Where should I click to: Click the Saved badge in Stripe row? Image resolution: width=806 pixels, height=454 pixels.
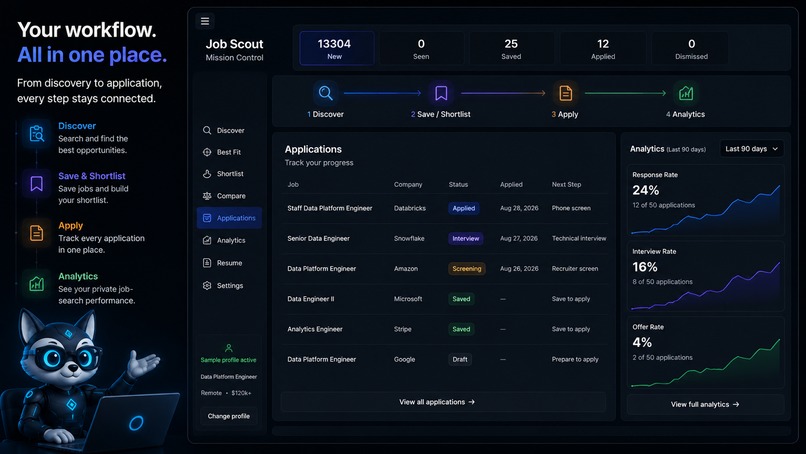(461, 329)
